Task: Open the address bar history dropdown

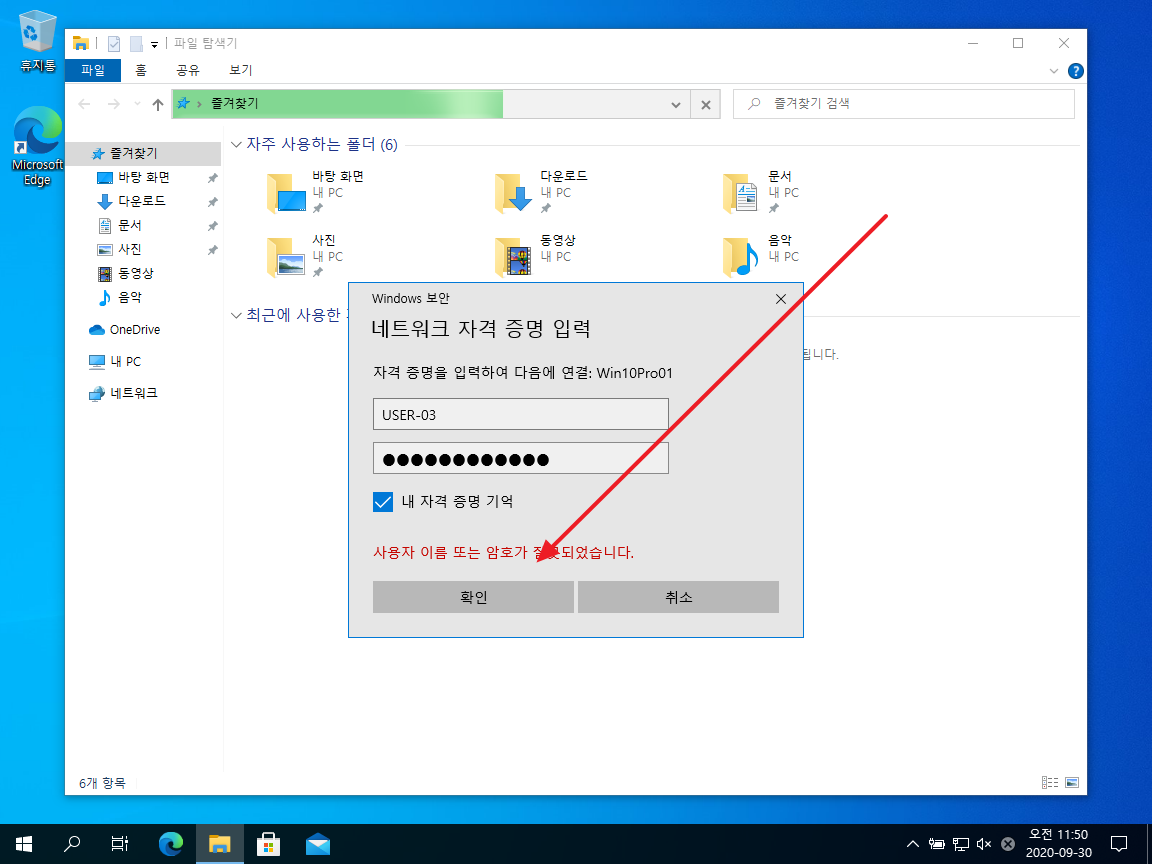Action: pyautogui.click(x=676, y=104)
